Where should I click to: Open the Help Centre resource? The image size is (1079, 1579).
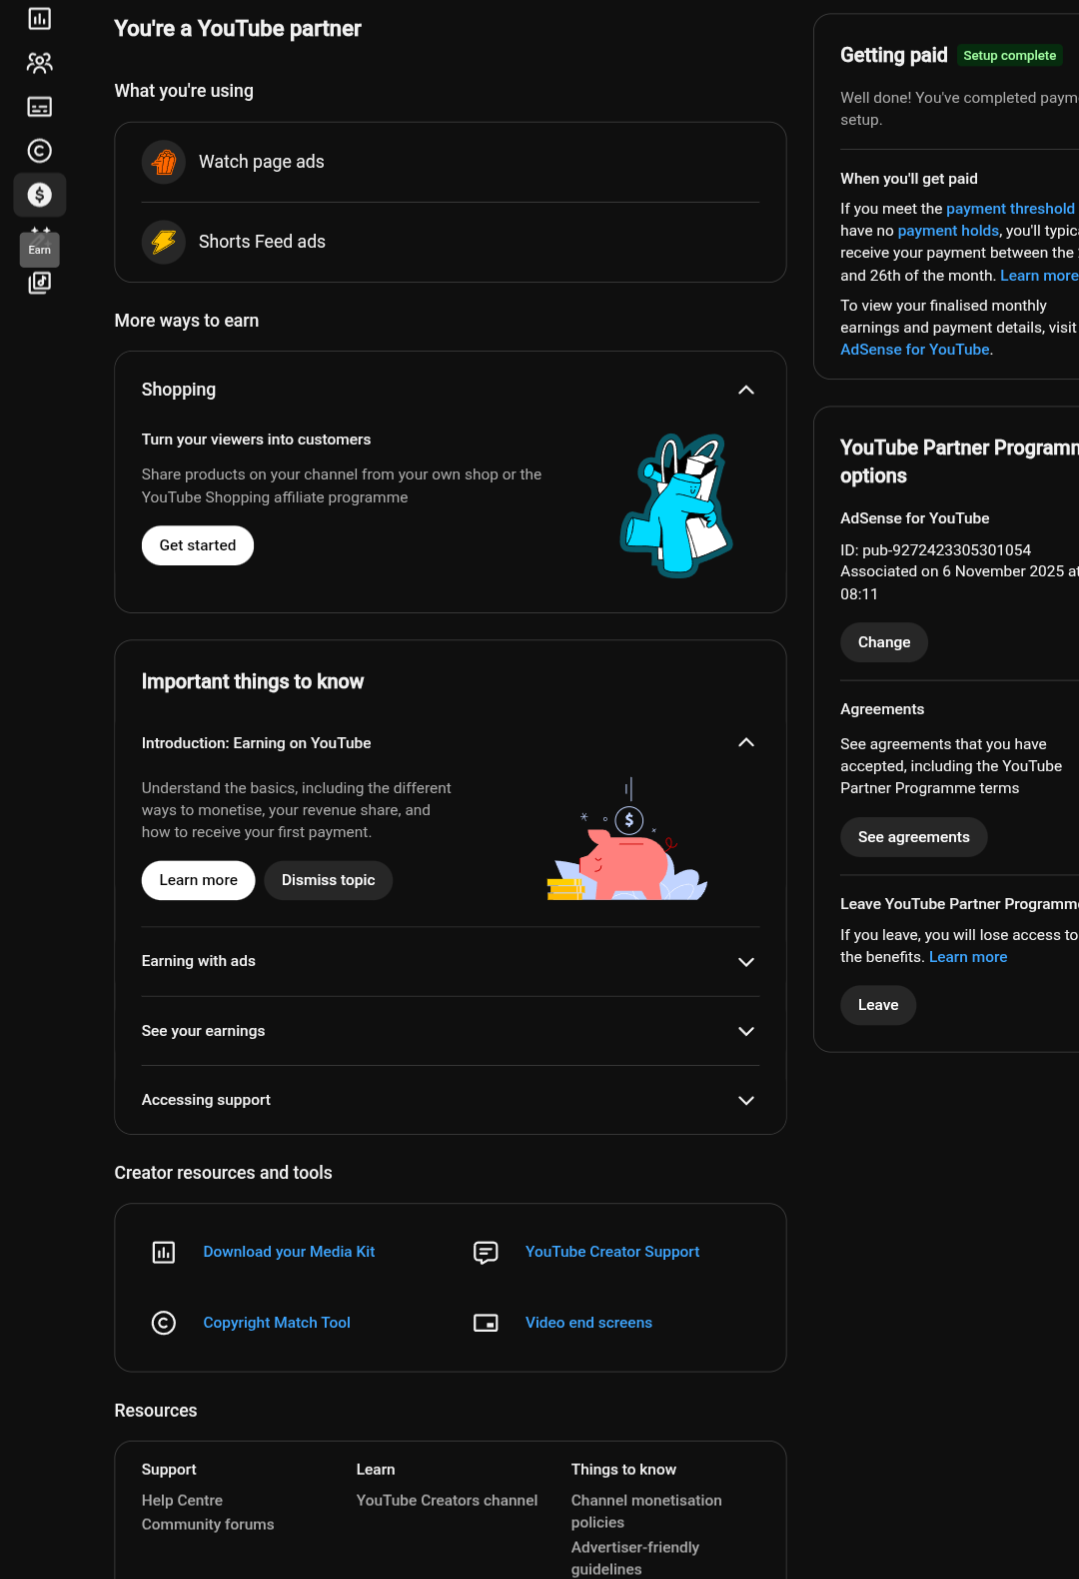pyautogui.click(x=182, y=1501)
